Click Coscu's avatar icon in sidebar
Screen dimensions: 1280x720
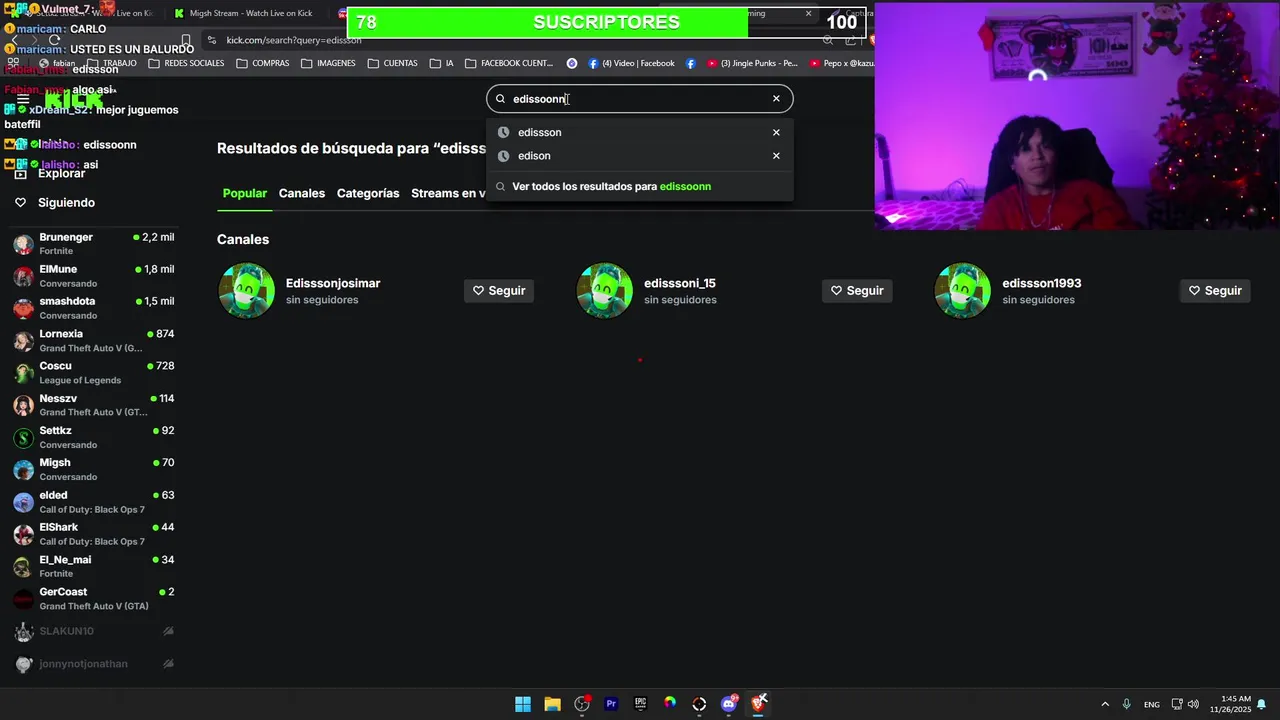click(23, 373)
